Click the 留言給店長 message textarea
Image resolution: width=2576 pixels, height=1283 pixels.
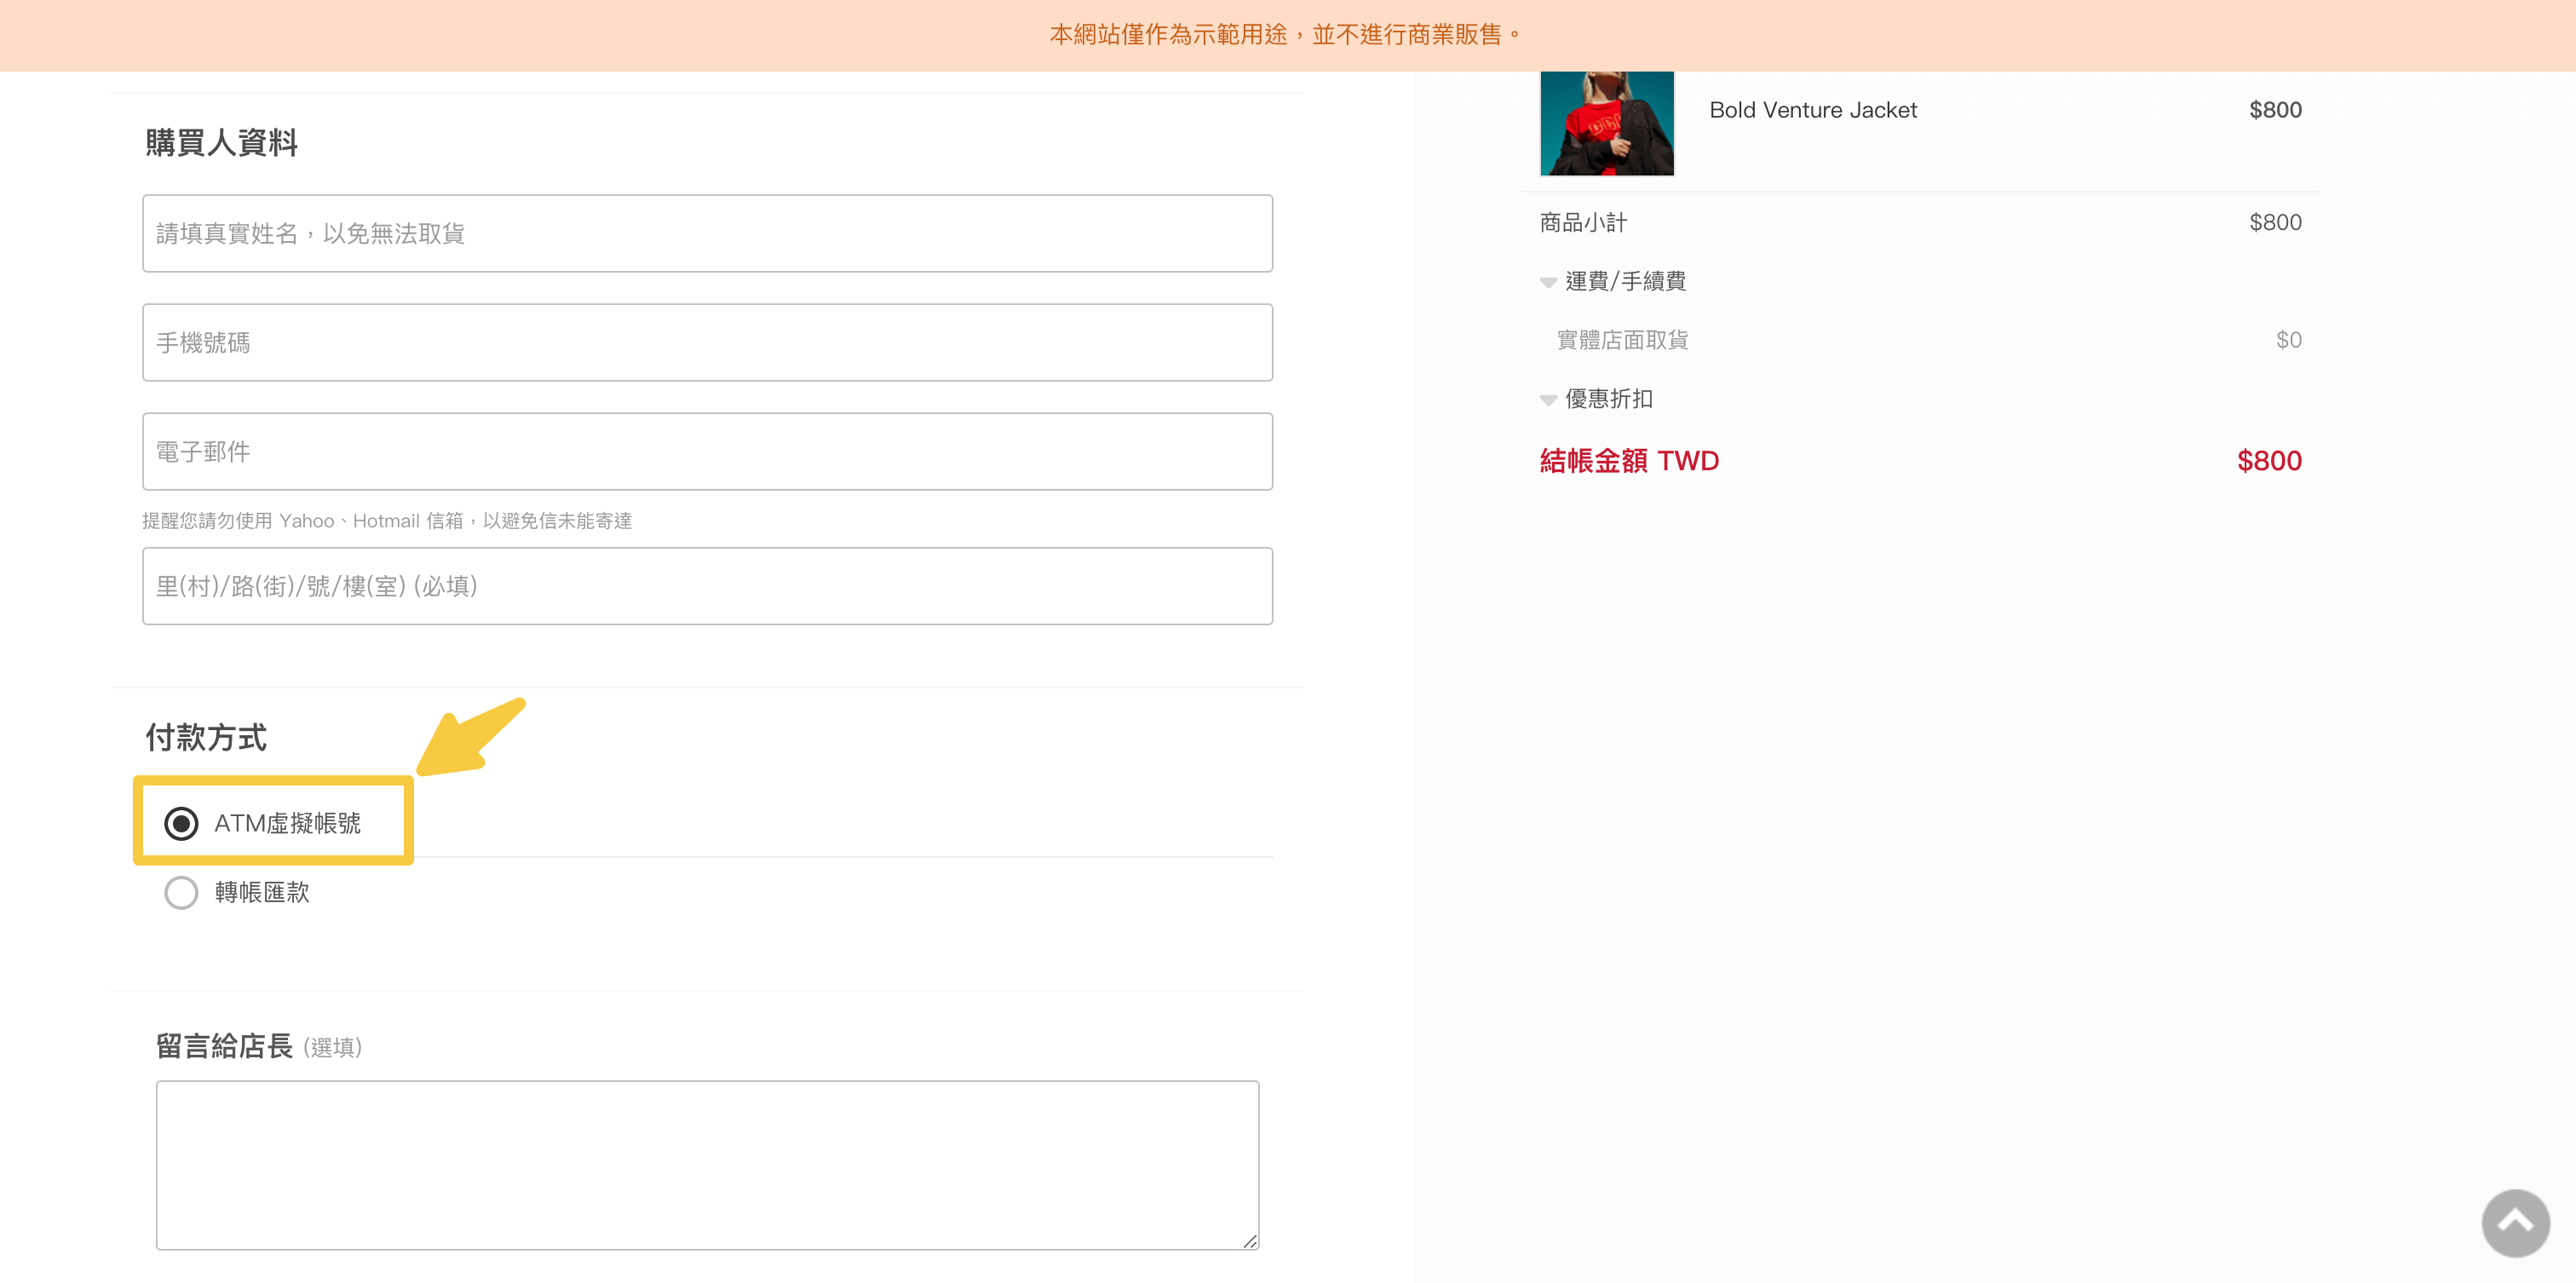pos(707,1164)
